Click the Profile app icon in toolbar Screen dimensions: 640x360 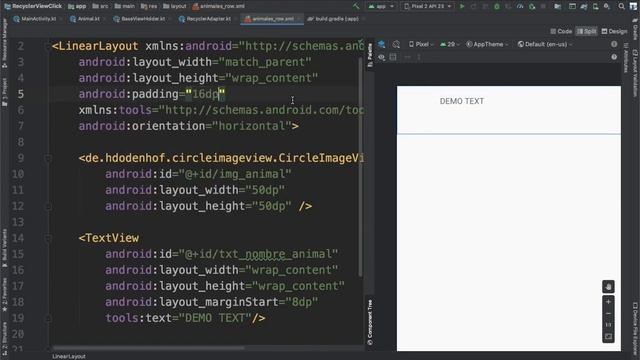pos(520,6)
